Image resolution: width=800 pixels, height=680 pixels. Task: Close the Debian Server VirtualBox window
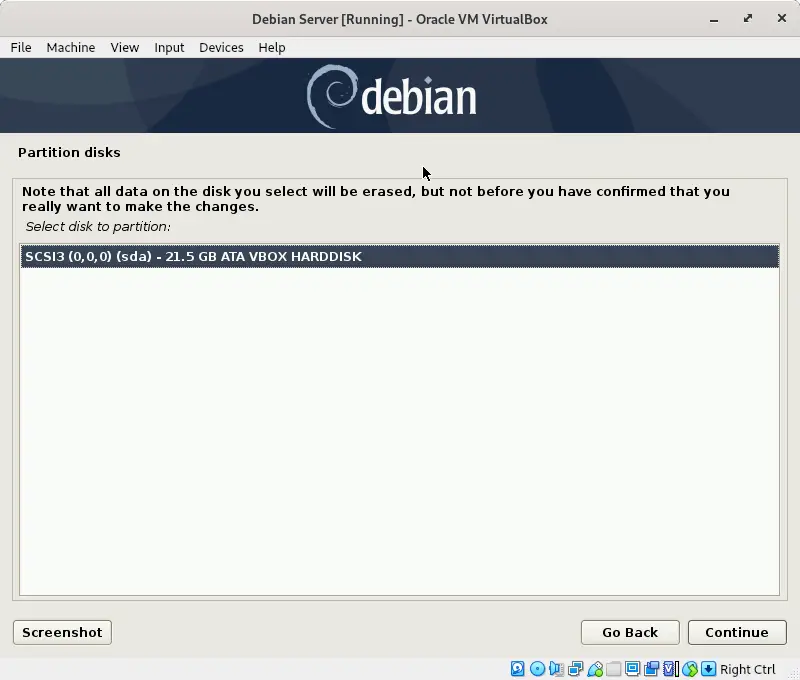[782, 19]
